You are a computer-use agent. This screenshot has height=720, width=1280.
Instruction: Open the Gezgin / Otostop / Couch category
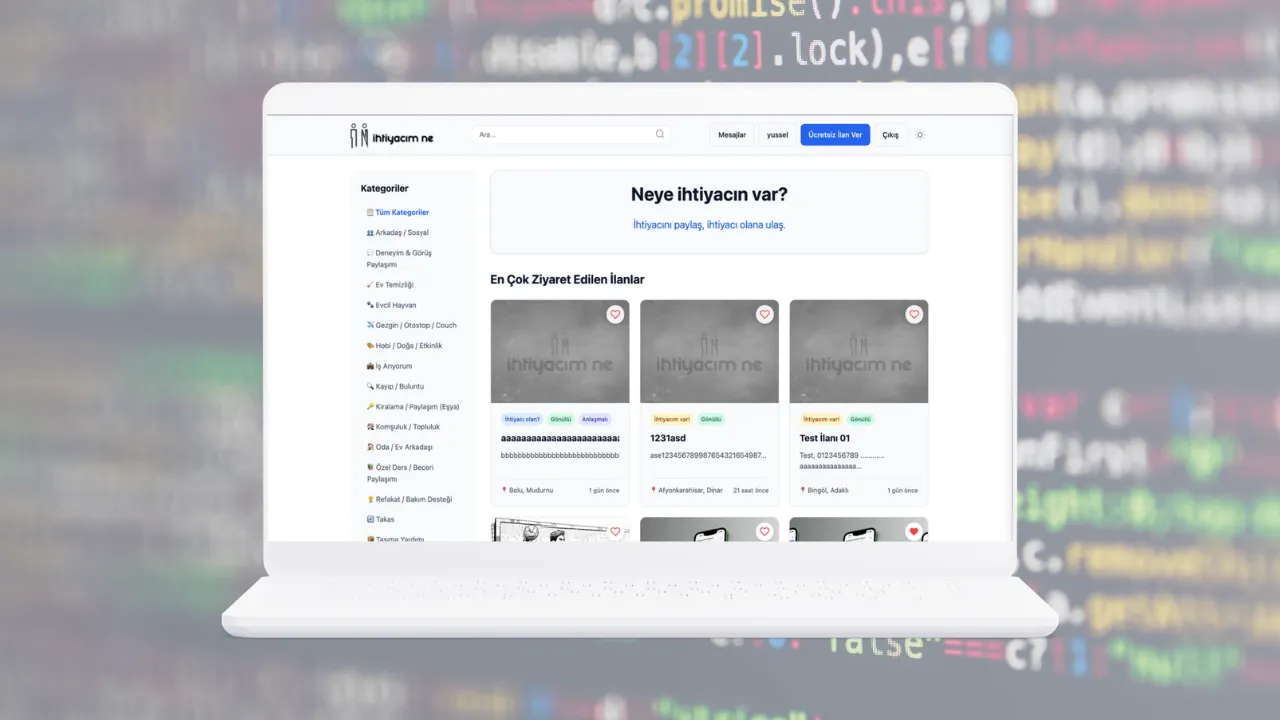[415, 325]
